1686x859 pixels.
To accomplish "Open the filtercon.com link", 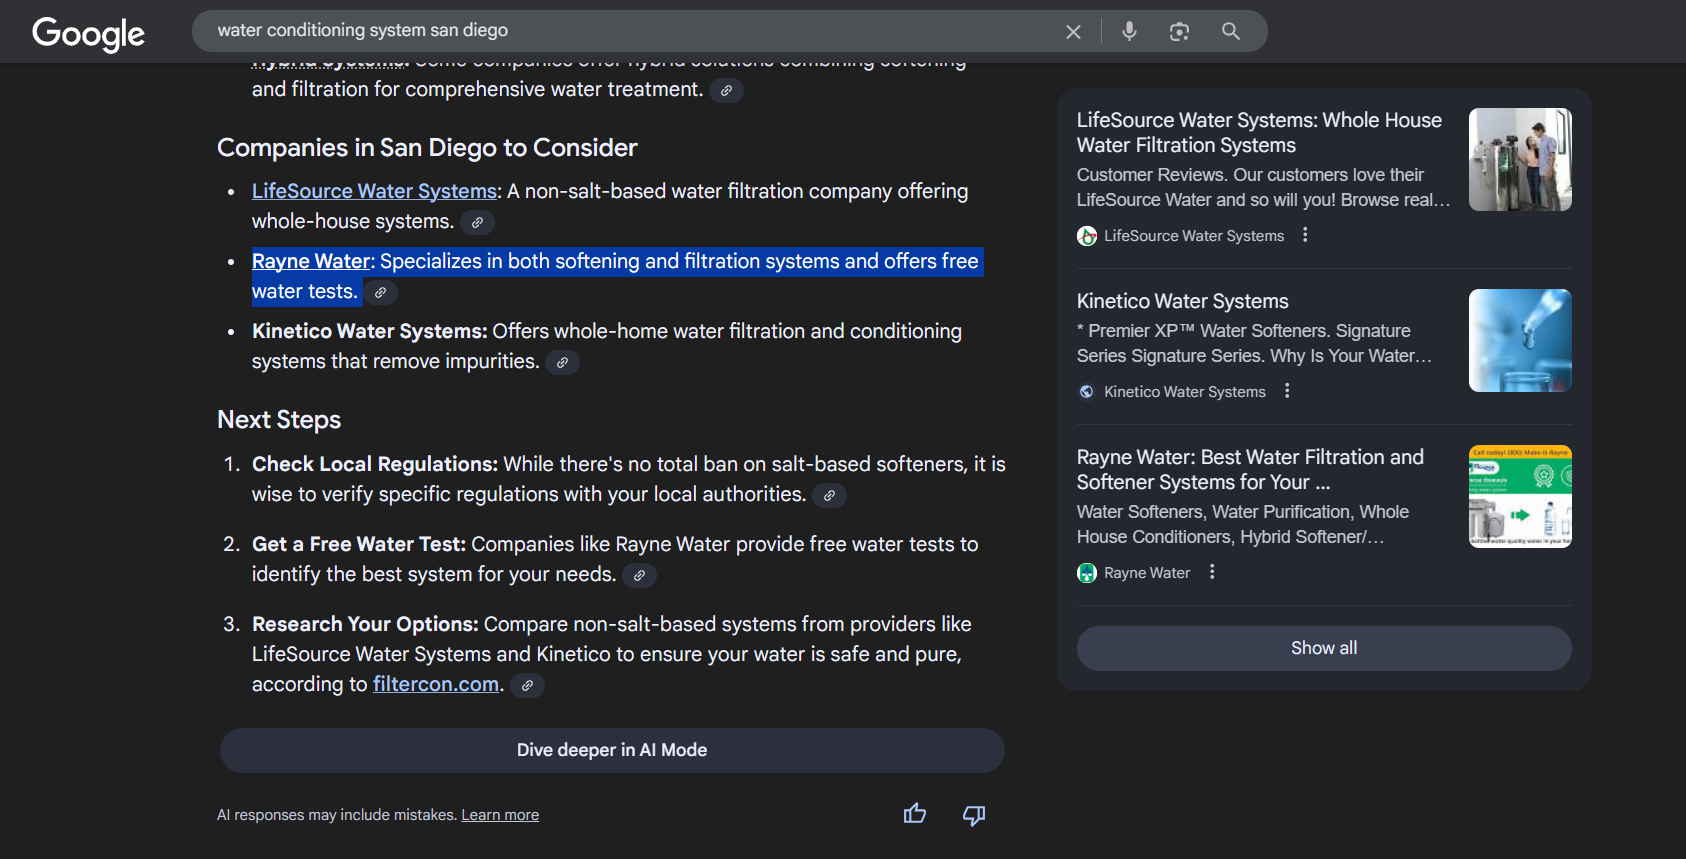I will pos(435,684).
